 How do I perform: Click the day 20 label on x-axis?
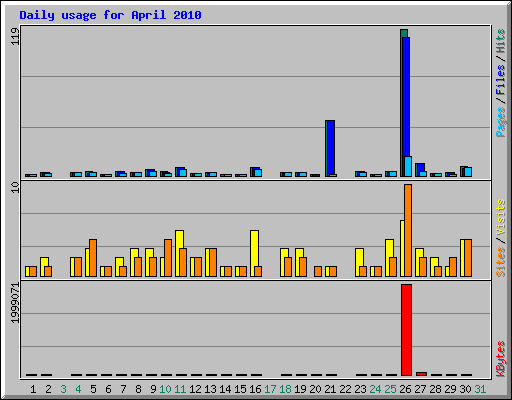315,389
